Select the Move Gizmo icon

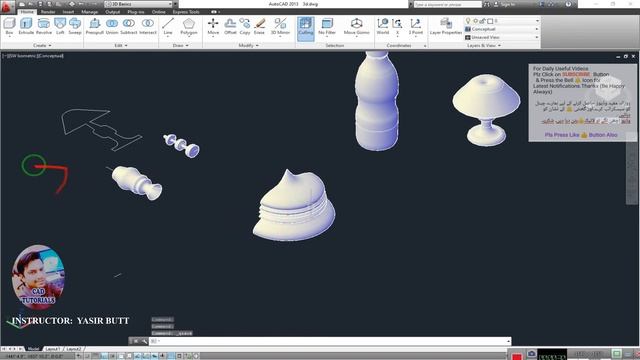point(356,24)
